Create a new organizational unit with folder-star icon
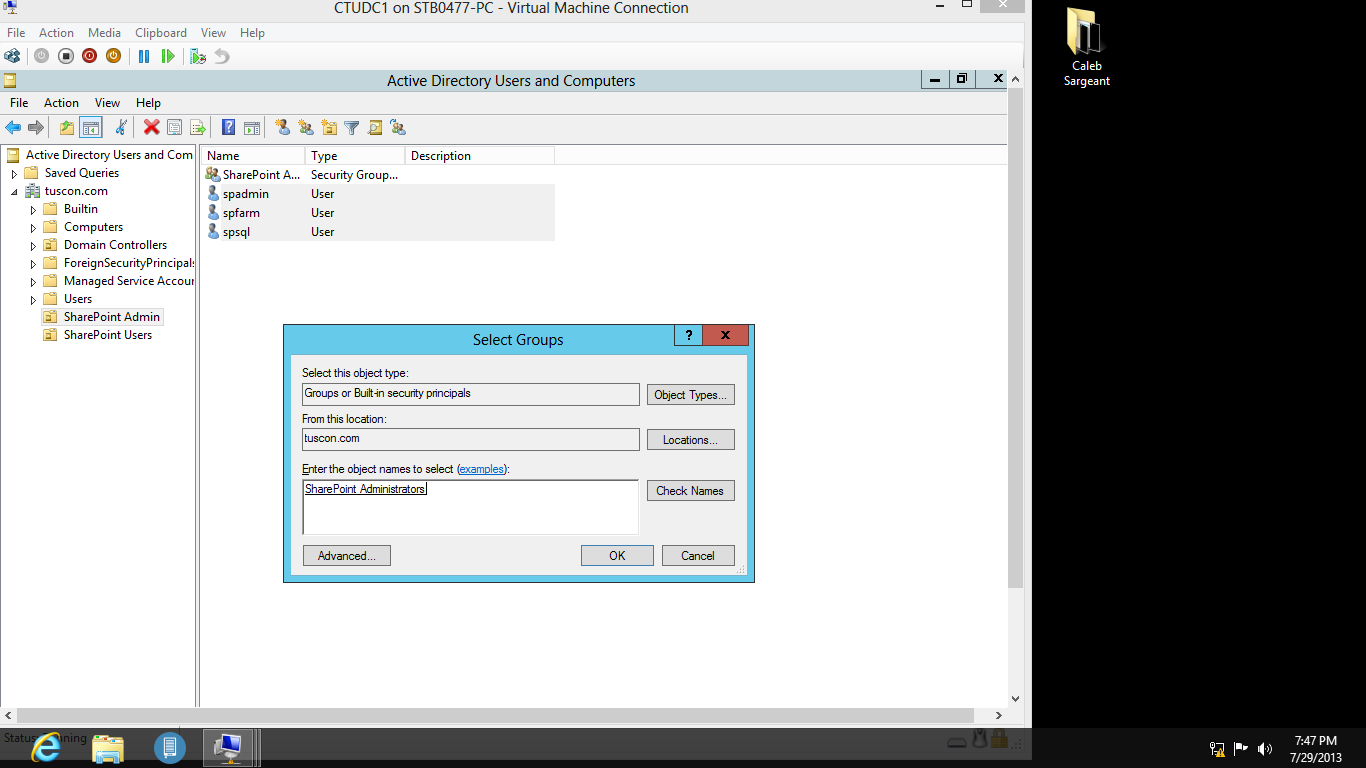 pyautogui.click(x=329, y=127)
